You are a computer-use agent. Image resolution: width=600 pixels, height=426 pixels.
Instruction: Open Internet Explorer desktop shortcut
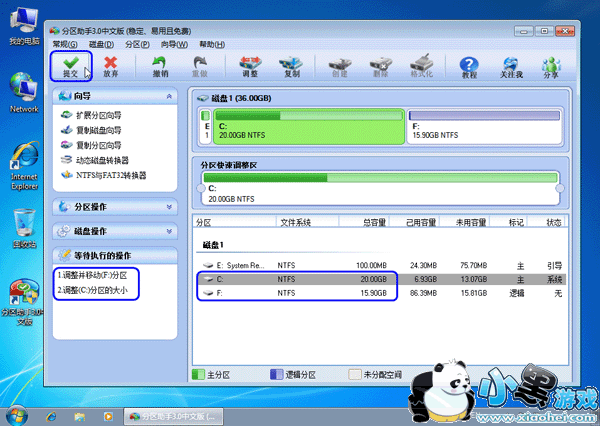[24, 166]
